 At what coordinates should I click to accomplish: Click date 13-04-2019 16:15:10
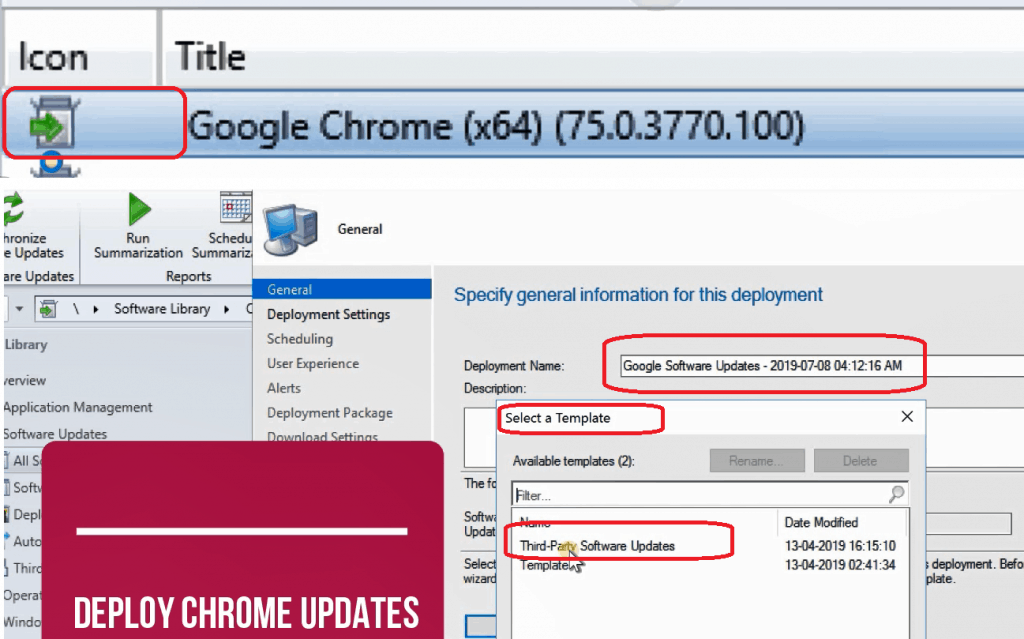pyautogui.click(x=840, y=546)
